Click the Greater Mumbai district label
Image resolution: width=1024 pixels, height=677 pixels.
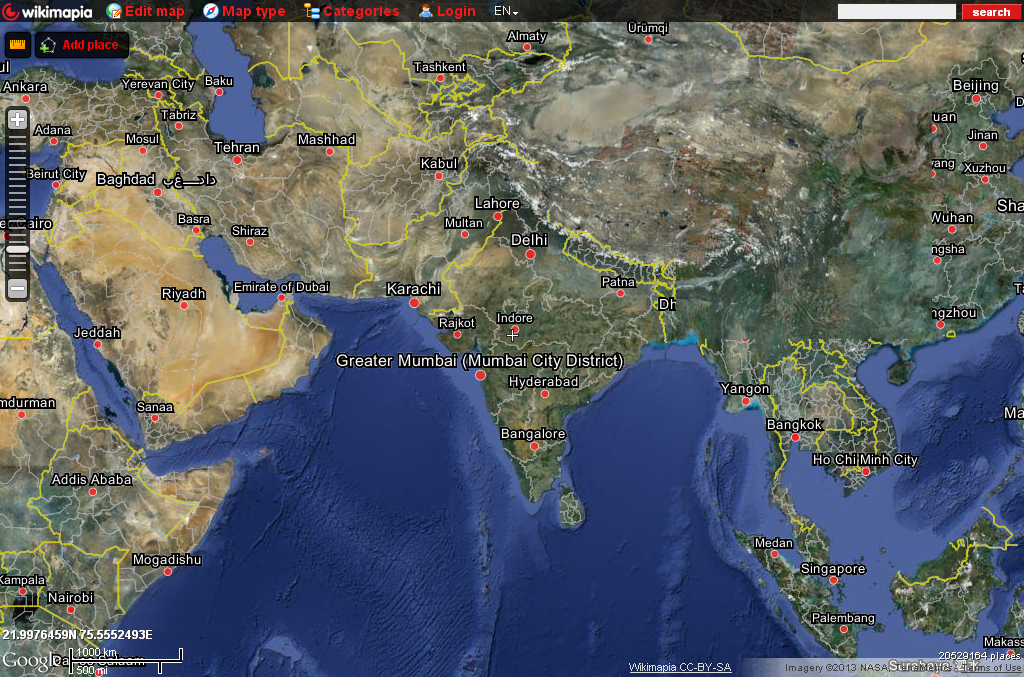click(x=483, y=360)
